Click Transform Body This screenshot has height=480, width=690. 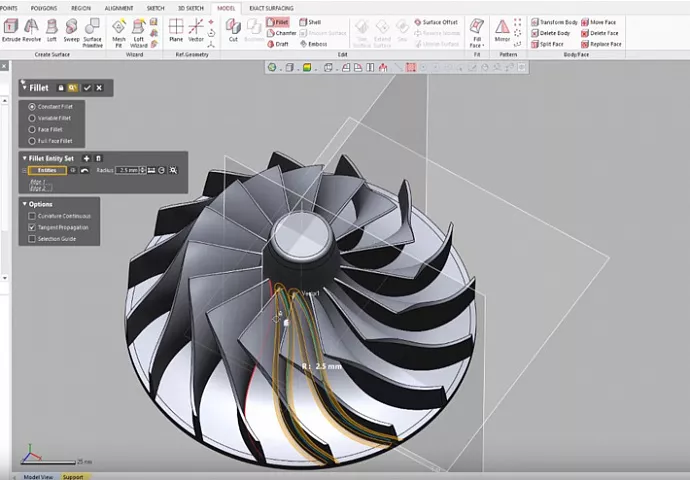pos(554,22)
